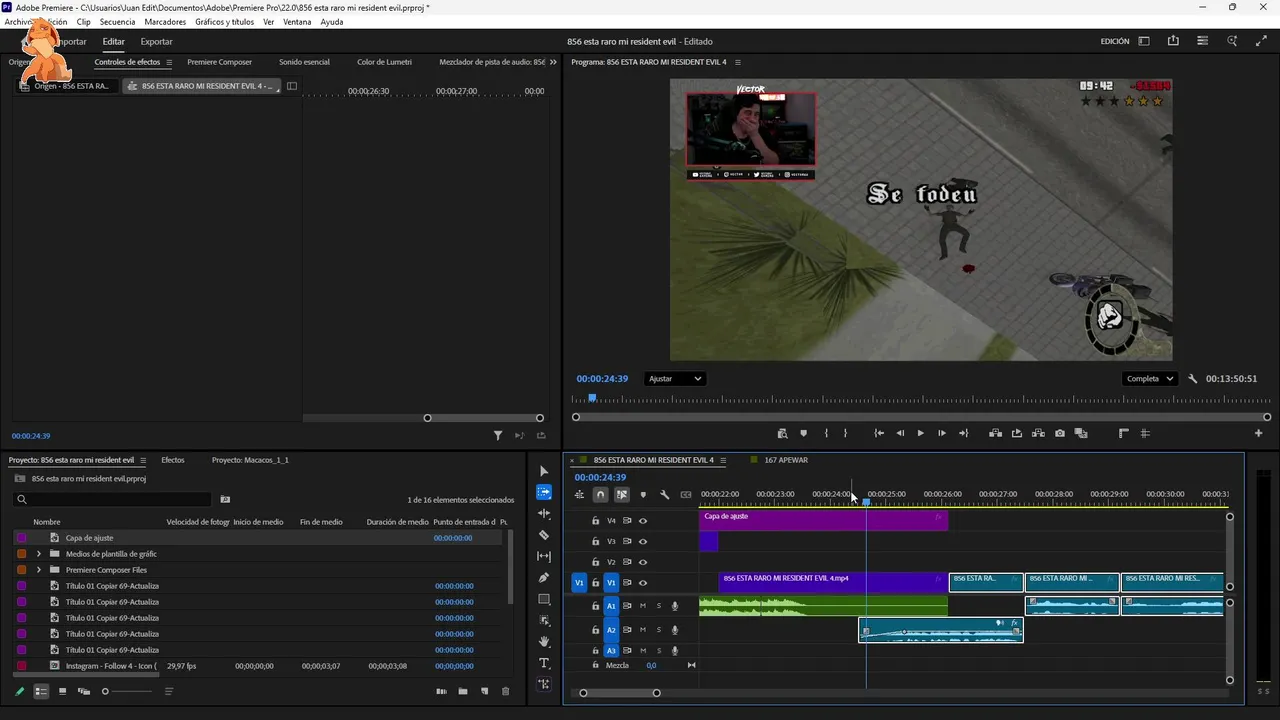Click Lift button in Program monitor
This screenshot has width=1280, height=720.
coord(995,433)
